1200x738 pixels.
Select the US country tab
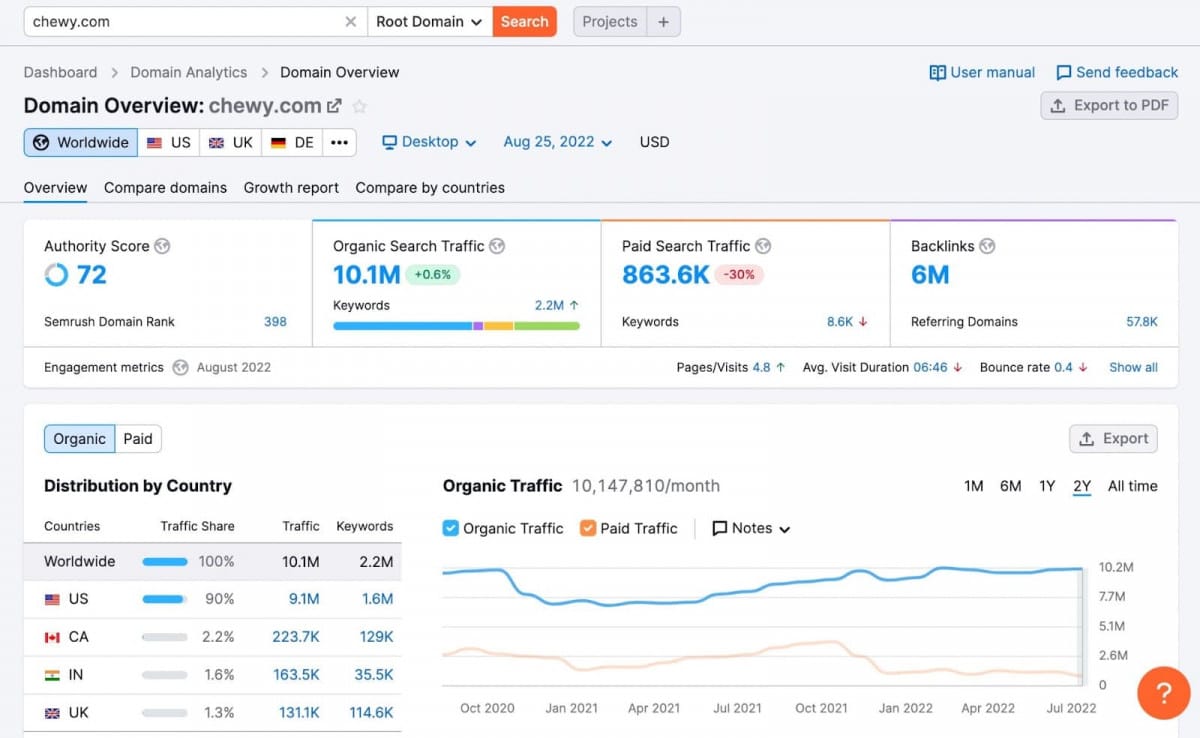(x=168, y=142)
